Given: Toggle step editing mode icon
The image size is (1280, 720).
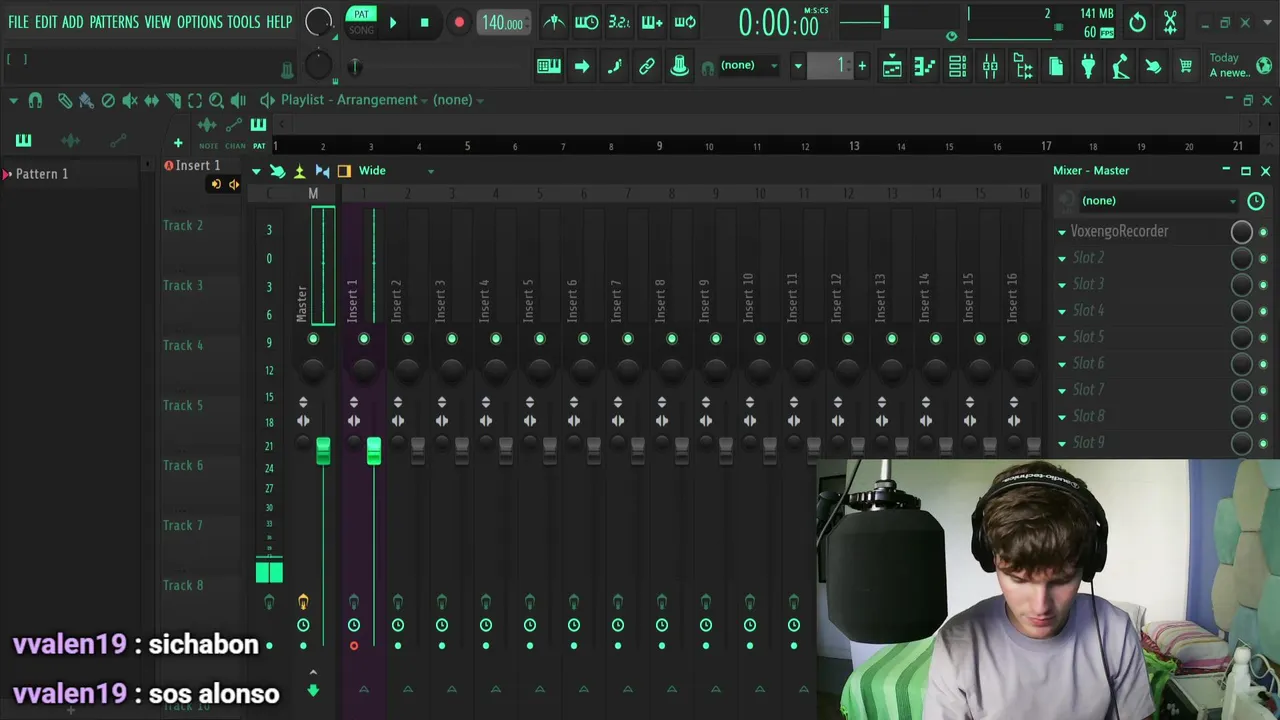Looking at the screenshot, I should pos(614,66).
